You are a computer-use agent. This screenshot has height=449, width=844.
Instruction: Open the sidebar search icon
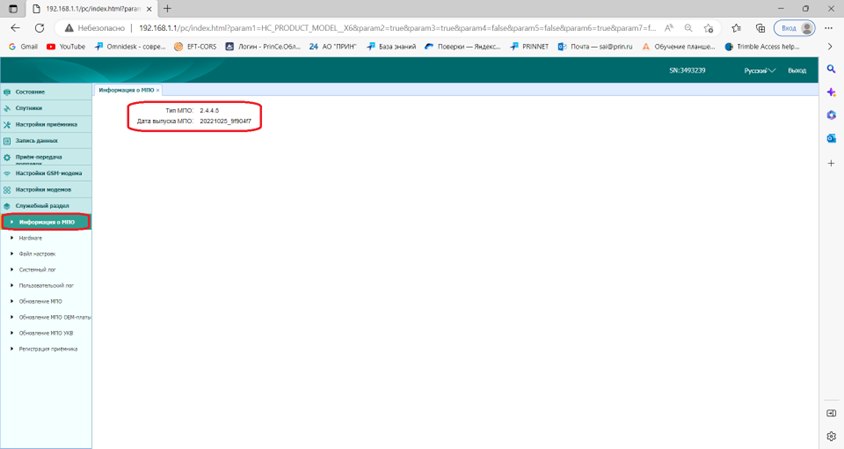(x=831, y=69)
